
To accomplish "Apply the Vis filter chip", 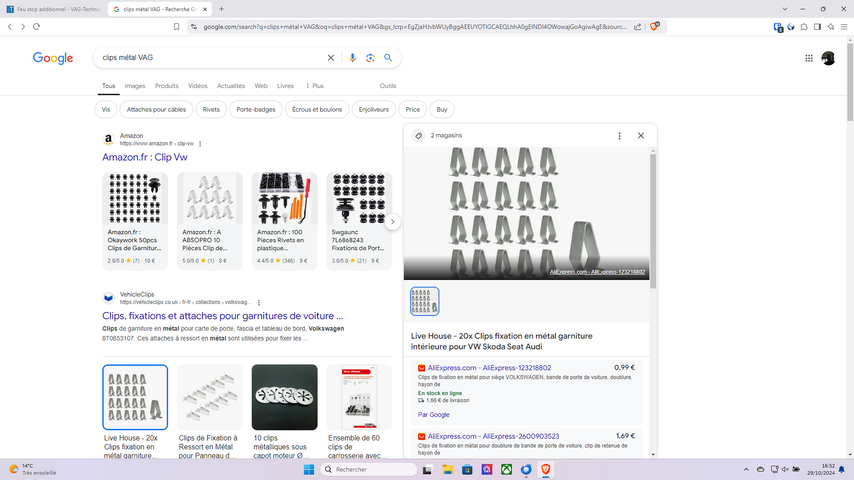I will [106, 110].
